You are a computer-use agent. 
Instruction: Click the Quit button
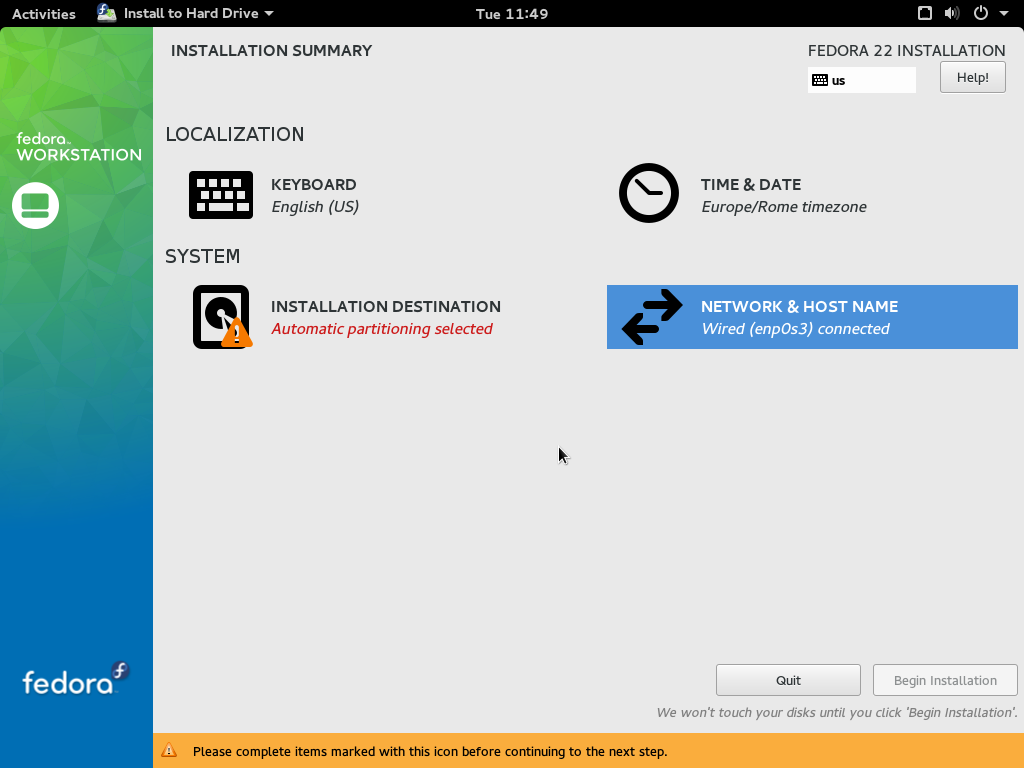pyautogui.click(x=788, y=680)
